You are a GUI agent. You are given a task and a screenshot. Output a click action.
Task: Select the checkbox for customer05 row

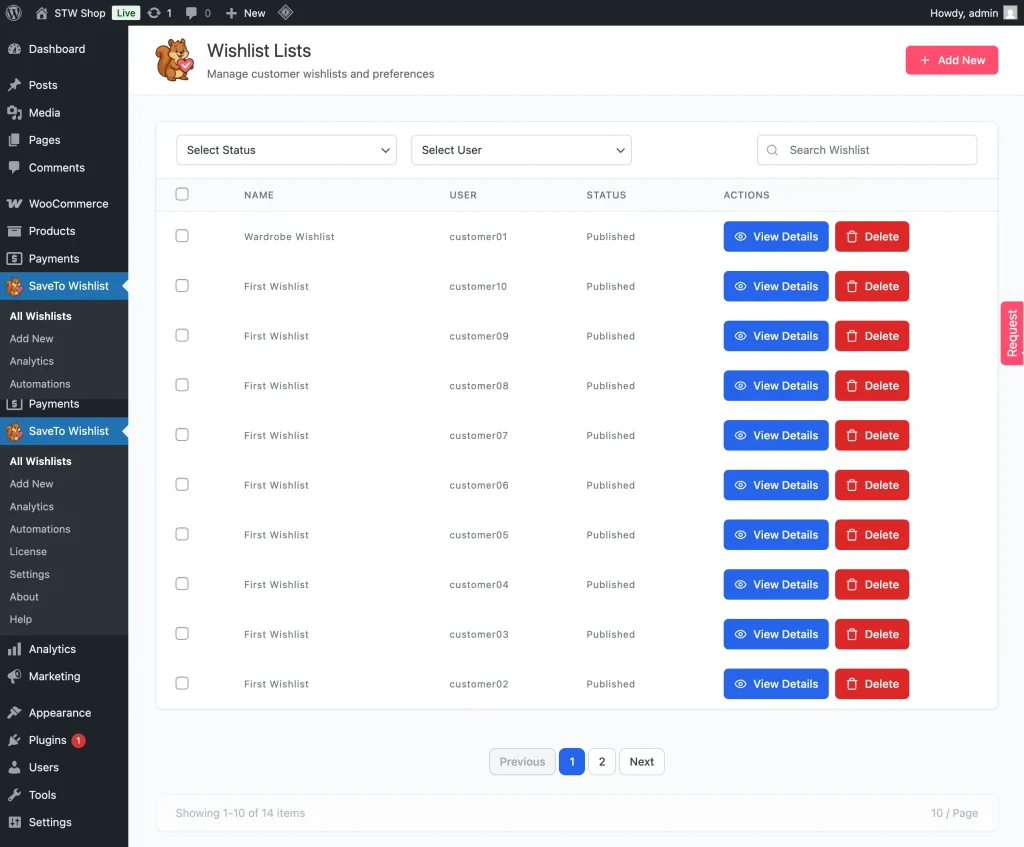pos(182,534)
